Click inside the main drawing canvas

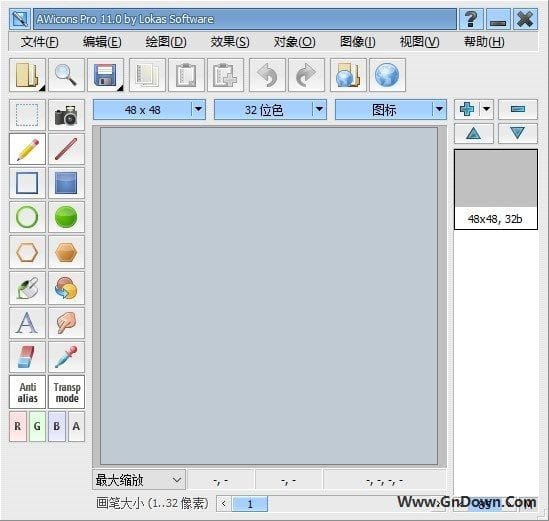click(269, 296)
